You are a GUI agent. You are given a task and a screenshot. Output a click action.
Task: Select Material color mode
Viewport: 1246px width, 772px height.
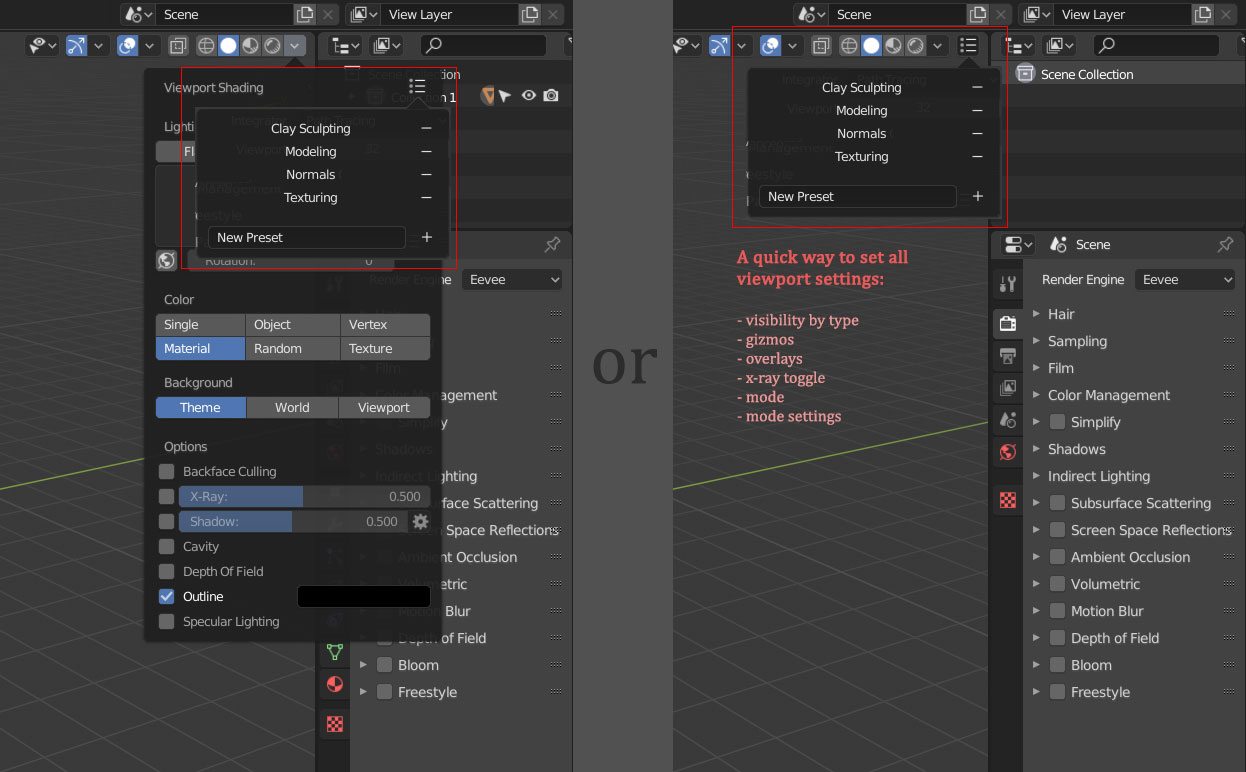click(200, 348)
